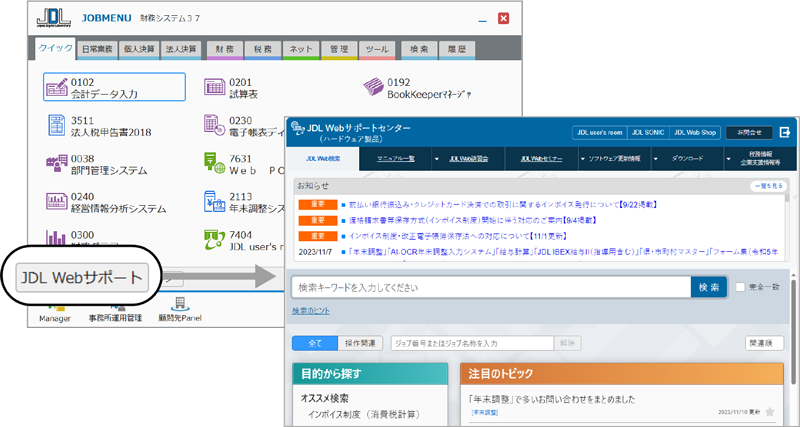Open 0038 部門管理システム icon

point(57,164)
